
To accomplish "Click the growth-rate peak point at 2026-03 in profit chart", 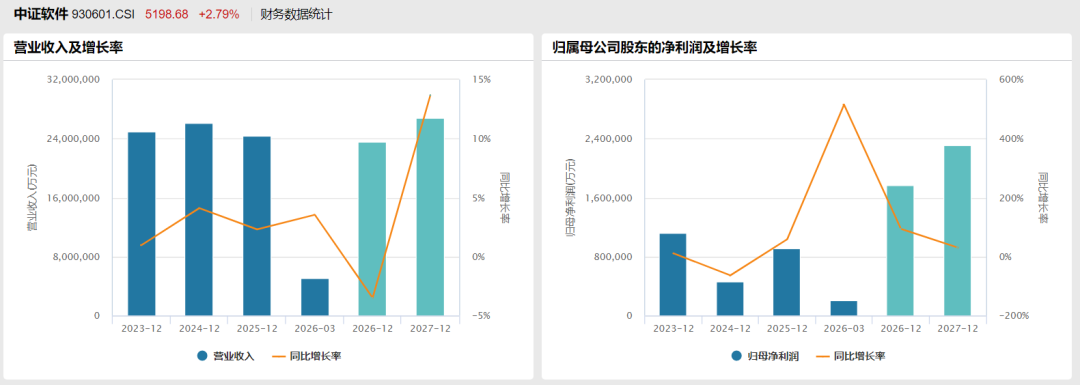I will 844,105.
